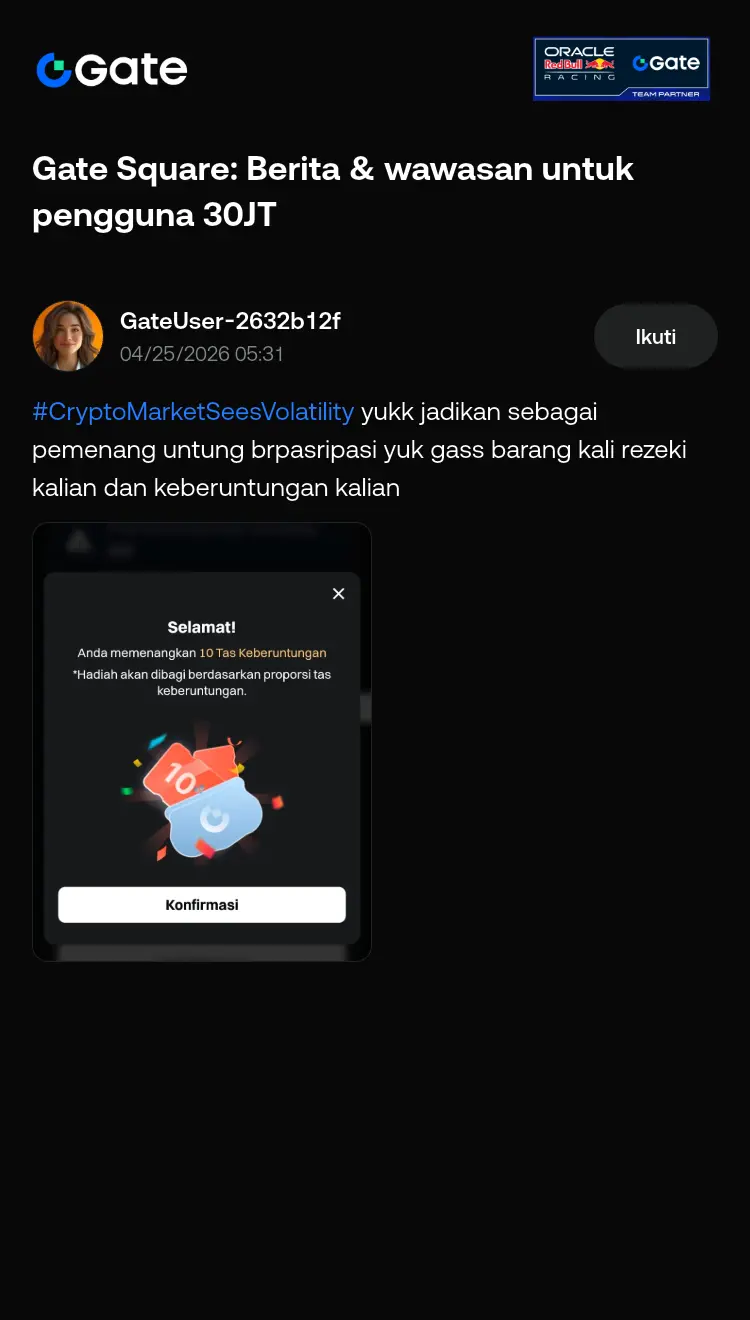750x1320 pixels.
Task: Click the faint warning icon atop the image
Action: (78, 542)
